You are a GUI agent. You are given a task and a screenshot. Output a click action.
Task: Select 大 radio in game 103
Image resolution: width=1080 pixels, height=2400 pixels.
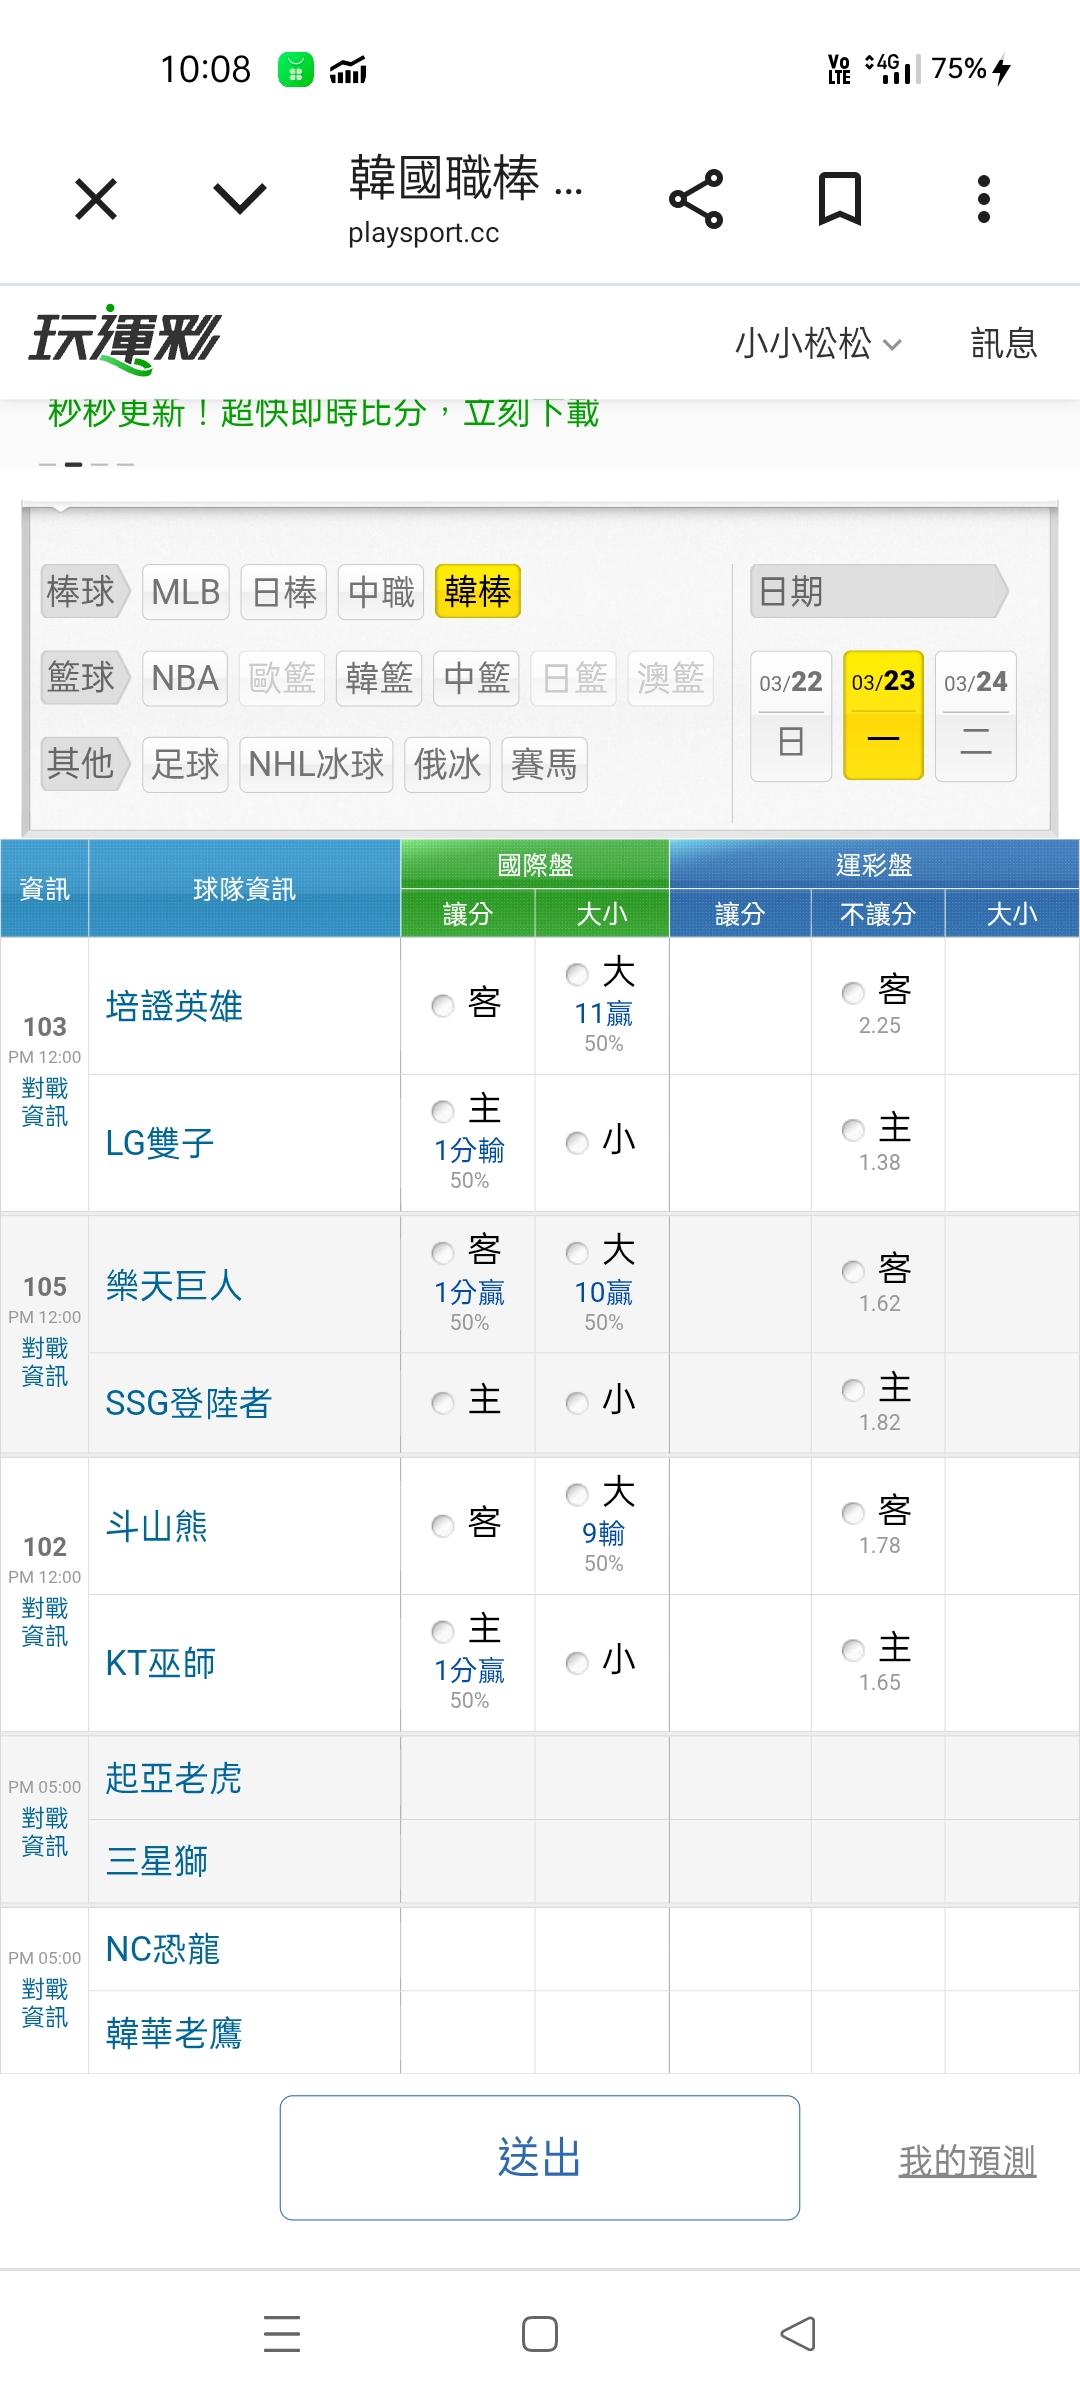coord(577,974)
